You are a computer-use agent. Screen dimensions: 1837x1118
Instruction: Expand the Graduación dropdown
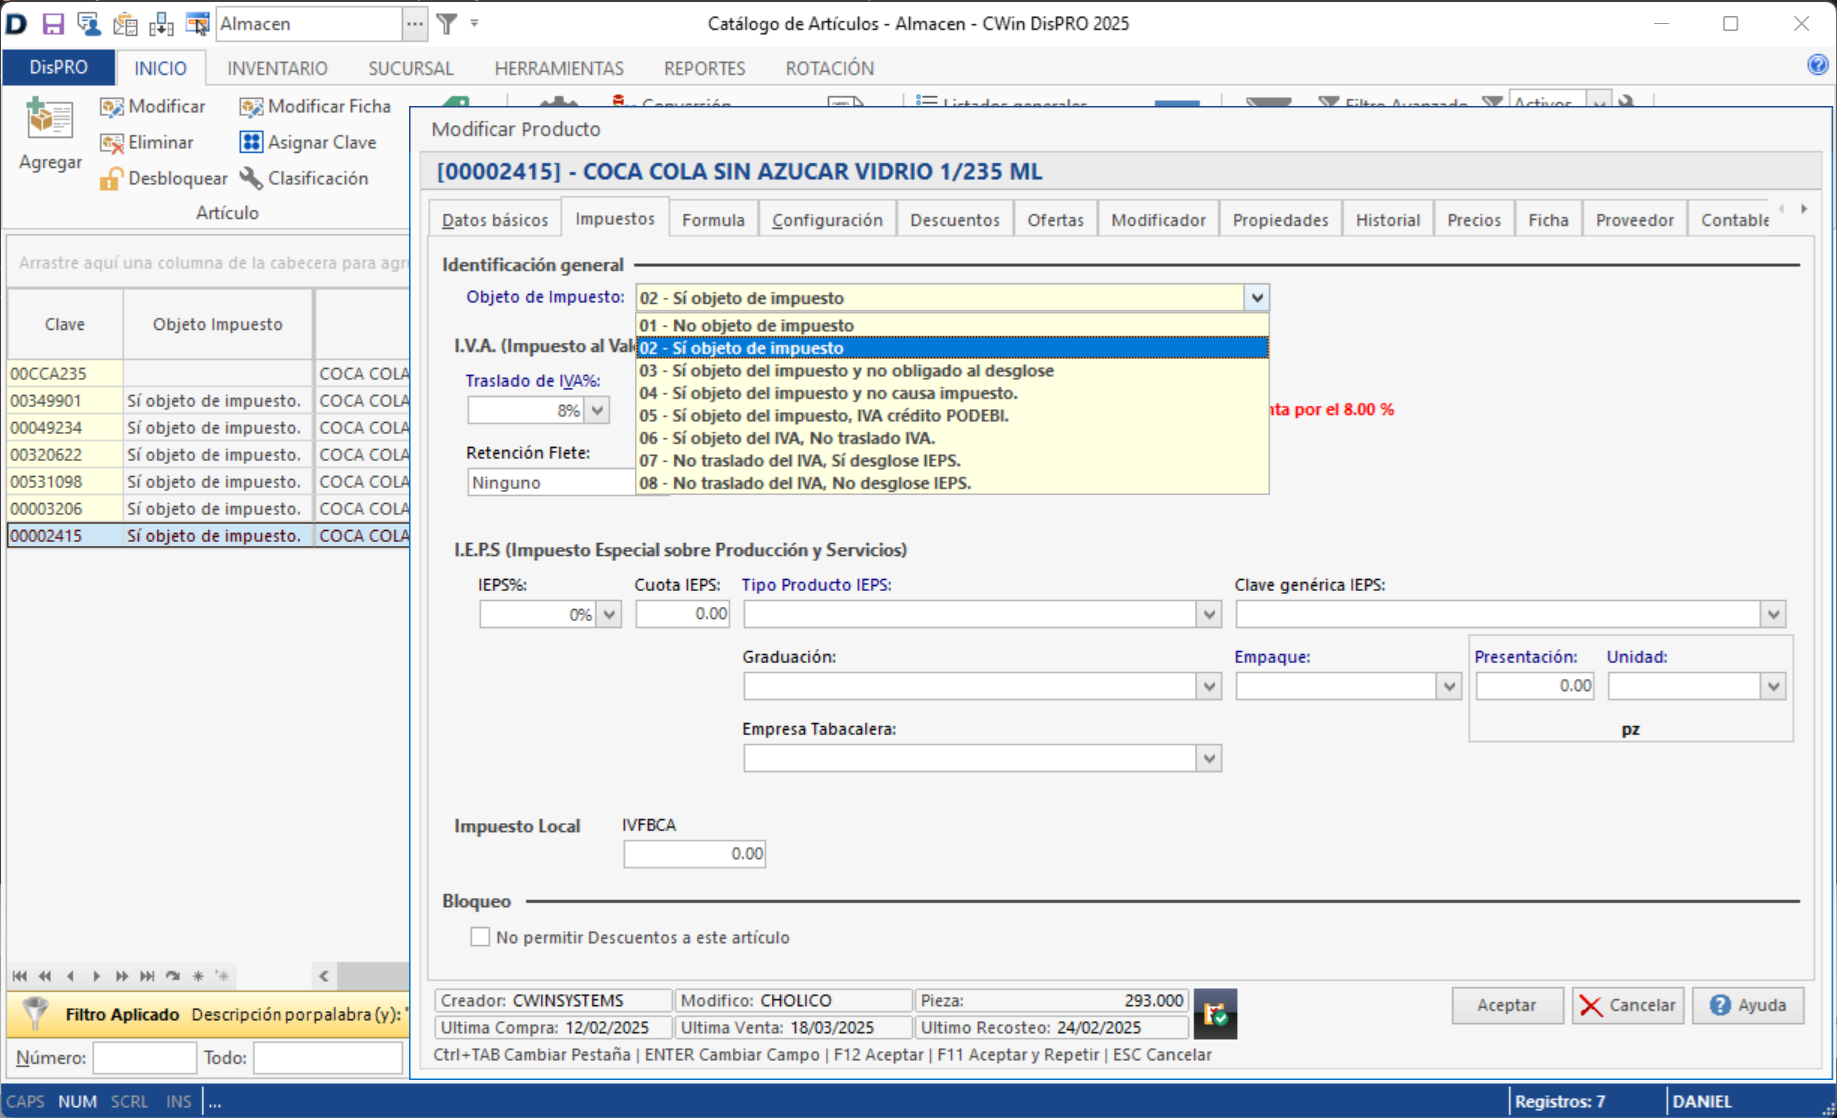(1209, 686)
